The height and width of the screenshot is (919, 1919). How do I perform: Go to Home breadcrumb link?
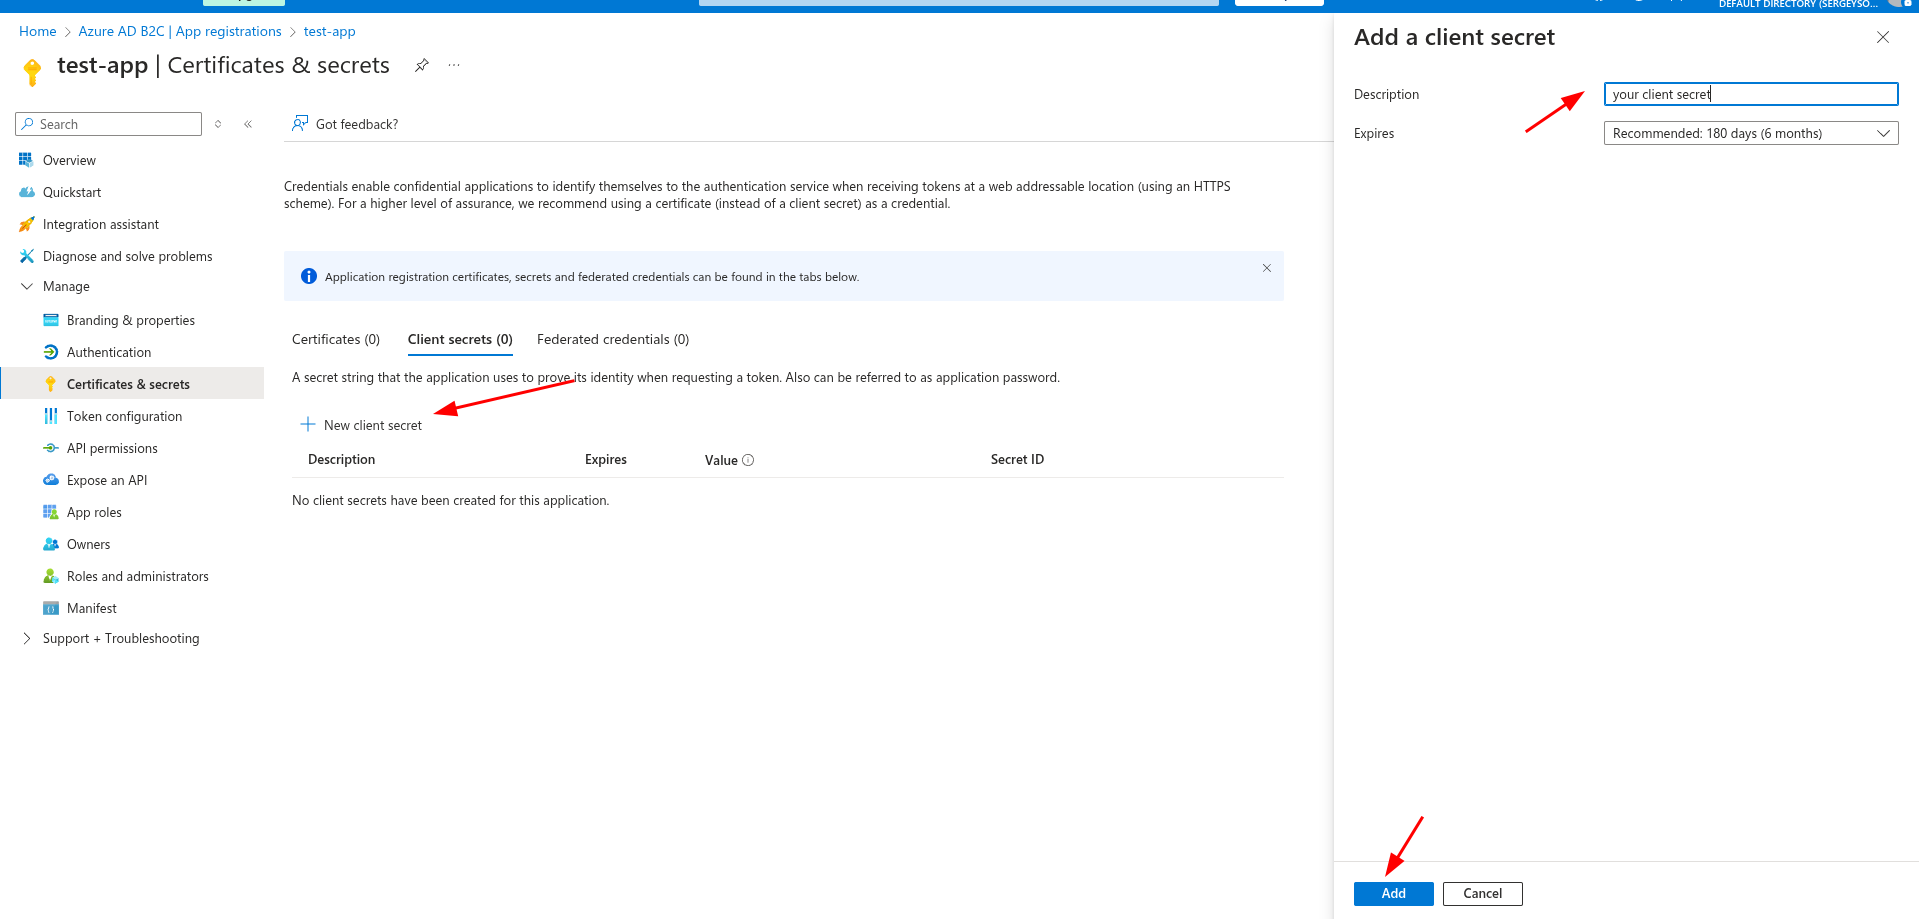click(x=38, y=31)
